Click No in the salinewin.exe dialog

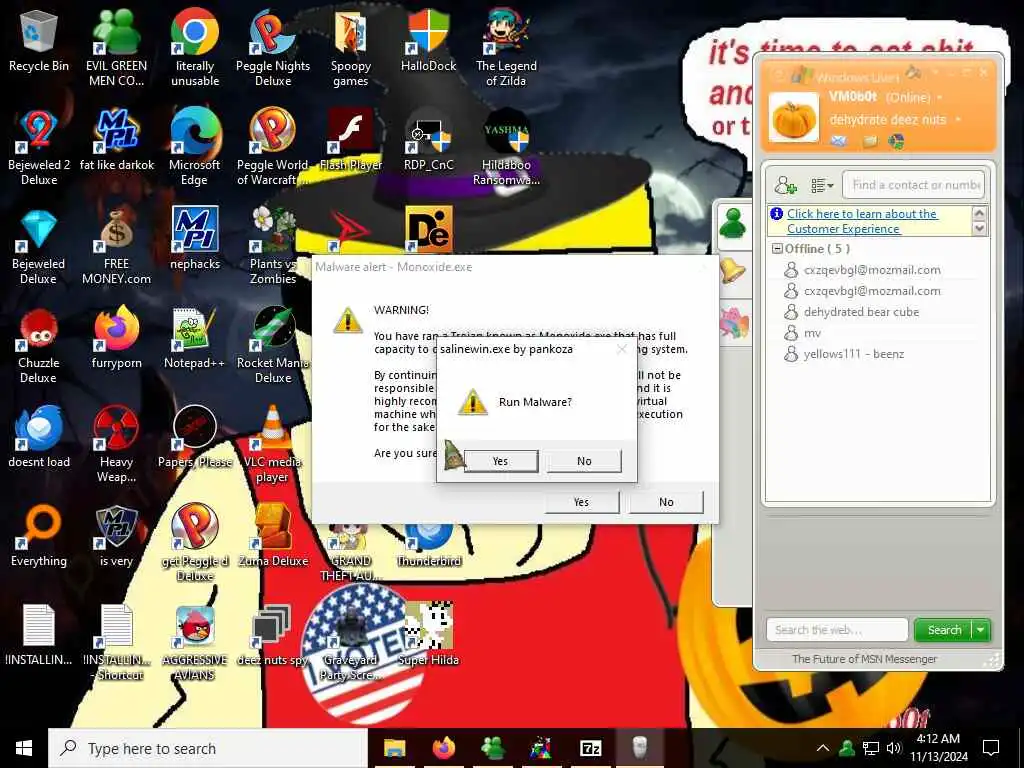point(584,461)
